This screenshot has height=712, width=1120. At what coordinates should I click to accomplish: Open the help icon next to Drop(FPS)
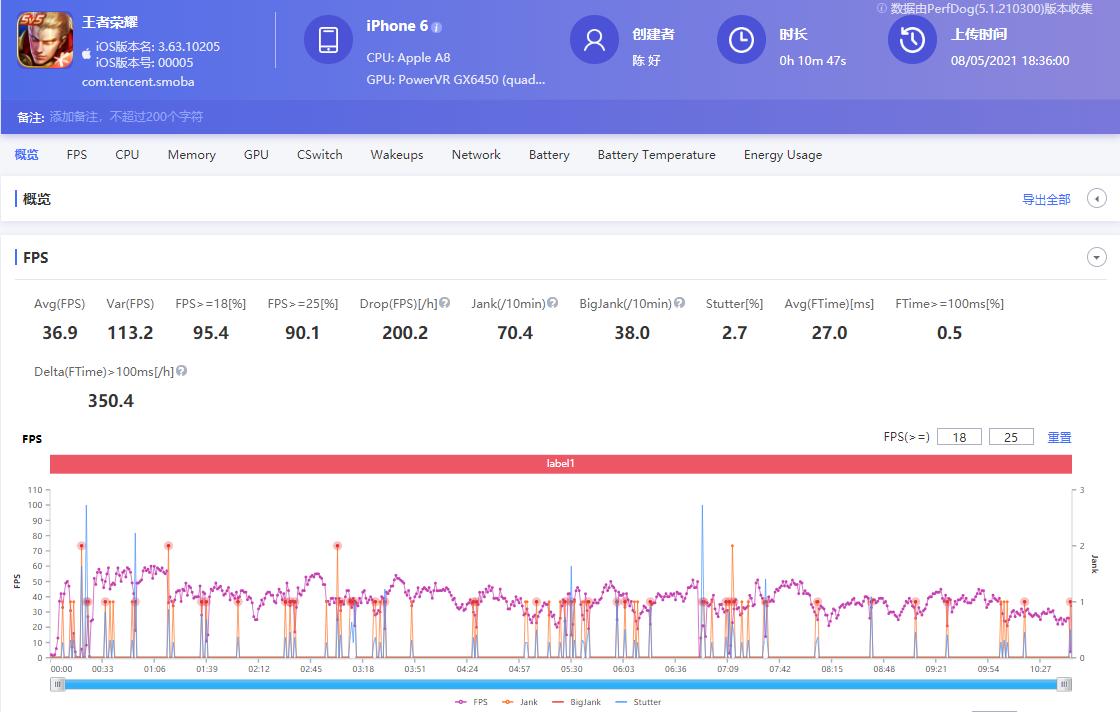pos(445,303)
